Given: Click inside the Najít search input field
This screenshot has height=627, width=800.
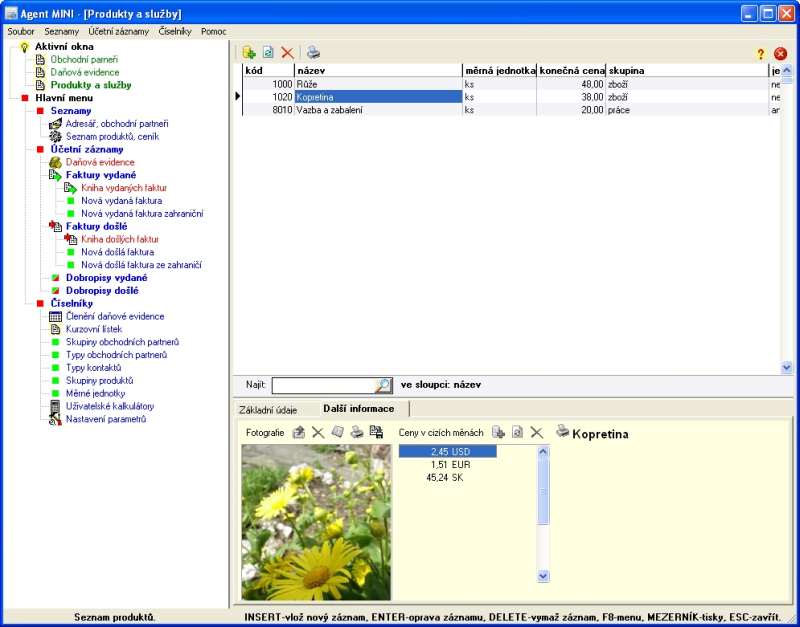Looking at the screenshot, I should coord(322,385).
